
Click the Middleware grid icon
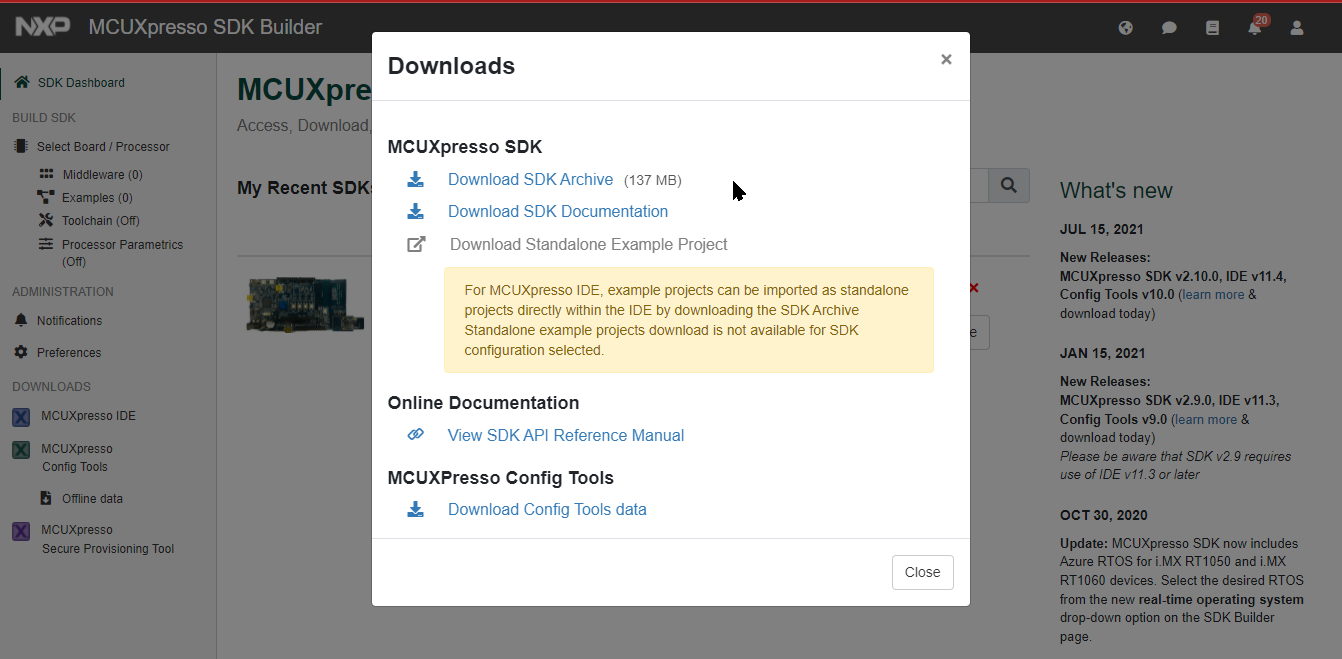[46, 174]
